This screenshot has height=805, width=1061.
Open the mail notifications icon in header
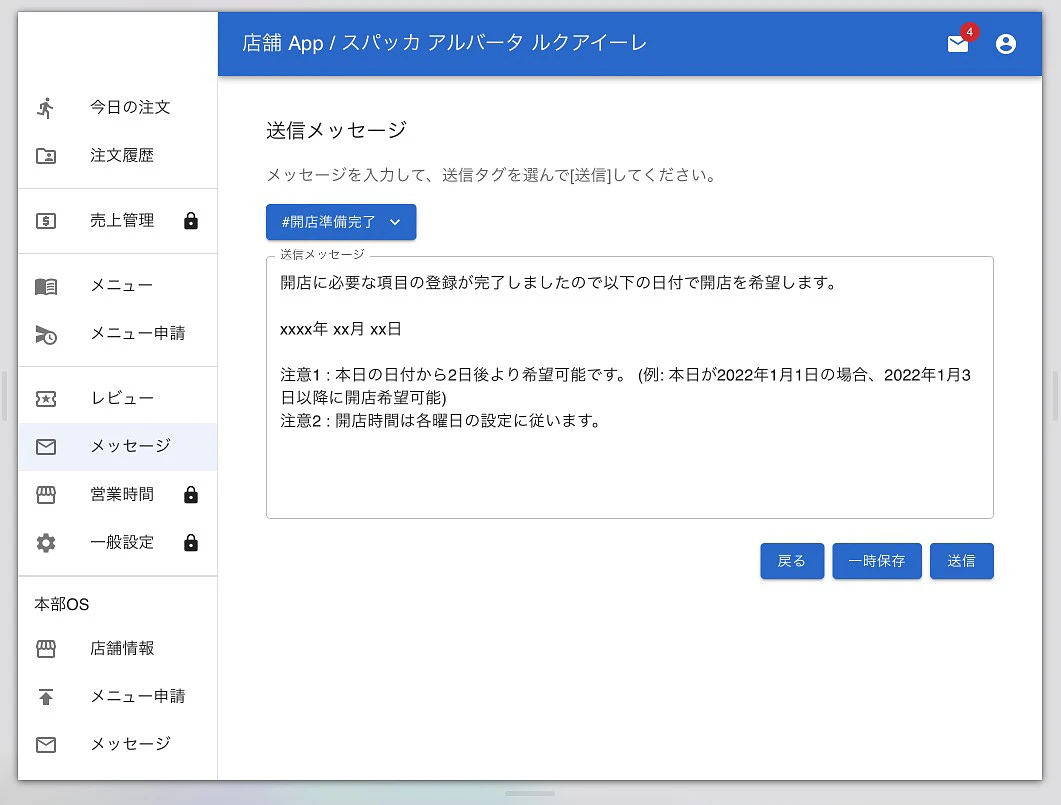point(958,44)
